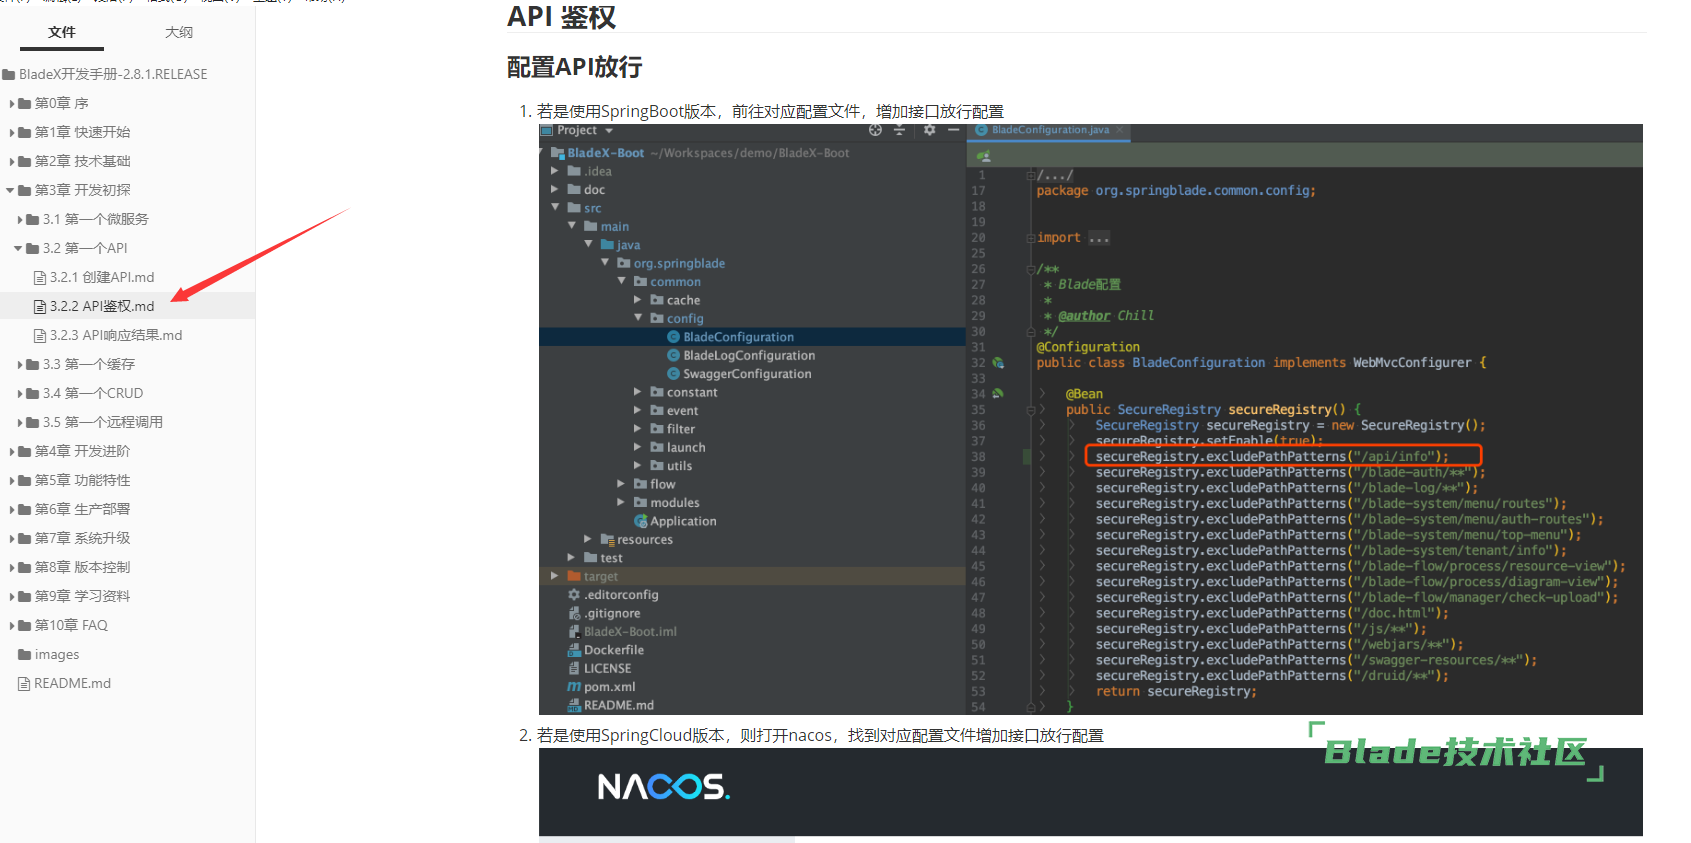The image size is (1691, 843).
Task: Switch to the 文件 tab
Action: click(62, 32)
